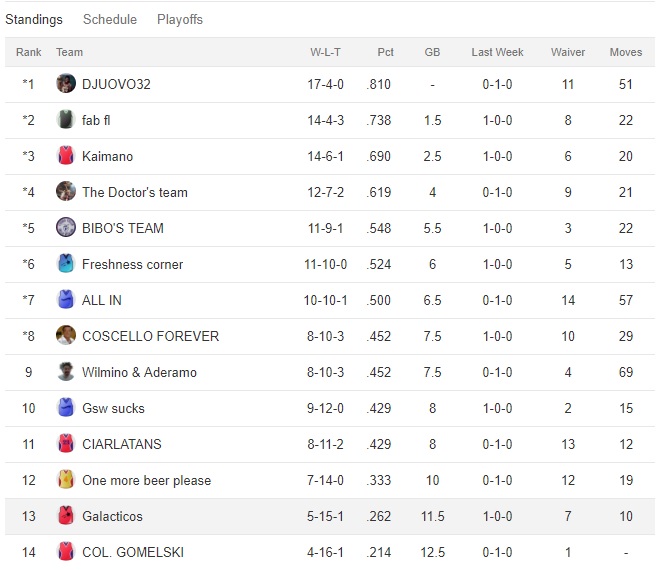Click Galacticos jersey icon
The image size is (665, 570).
pyautogui.click(x=66, y=516)
